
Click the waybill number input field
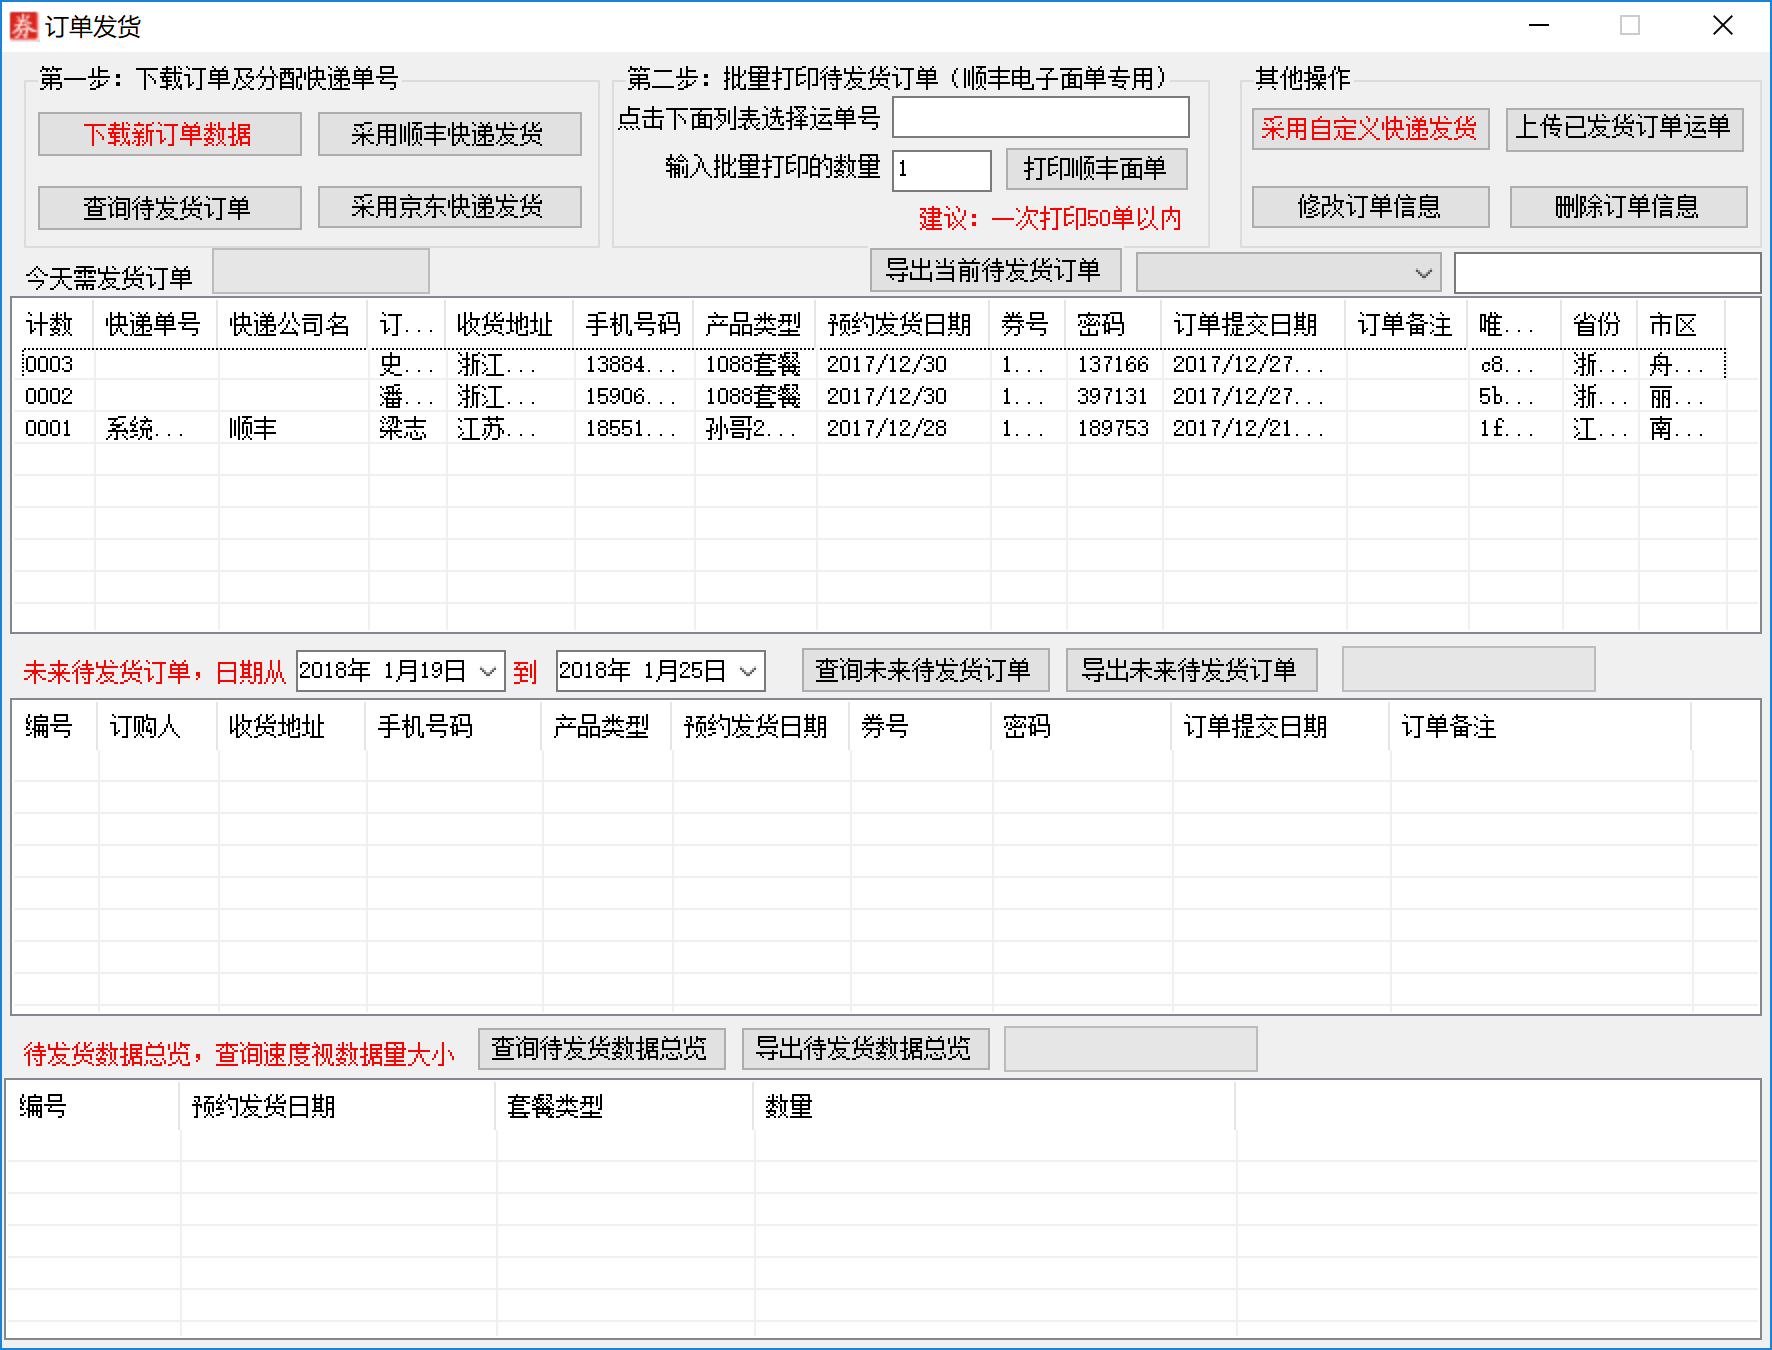coord(1040,117)
